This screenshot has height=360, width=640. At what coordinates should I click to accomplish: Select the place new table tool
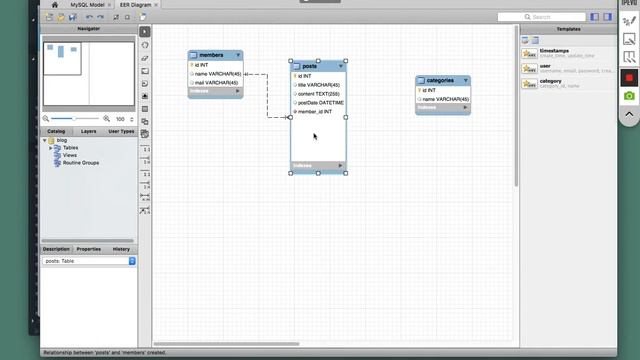click(x=145, y=109)
